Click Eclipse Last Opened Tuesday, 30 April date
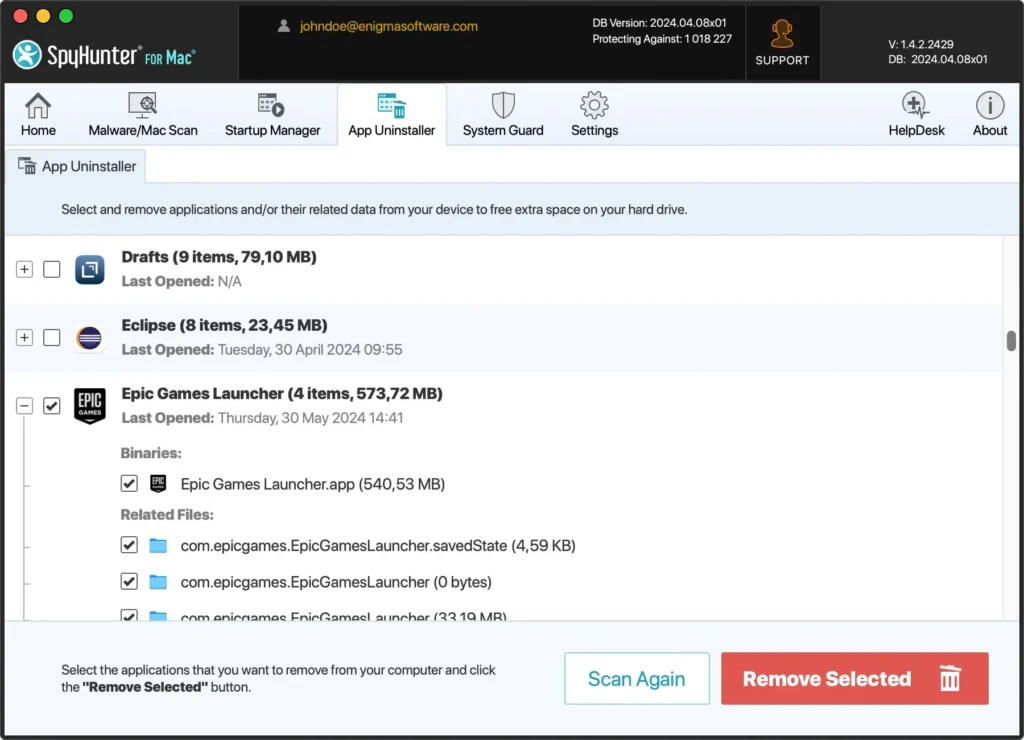The height and width of the screenshot is (740, 1024). pos(310,349)
